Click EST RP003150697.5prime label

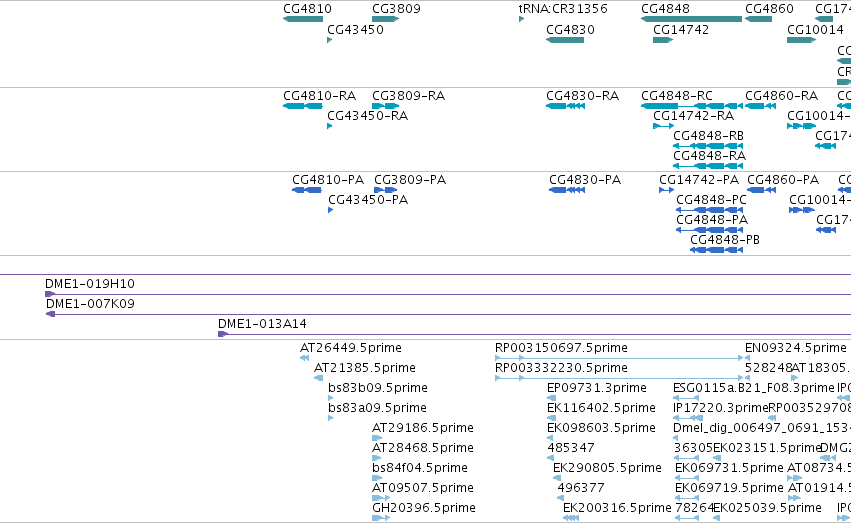pyautogui.click(x=561, y=348)
